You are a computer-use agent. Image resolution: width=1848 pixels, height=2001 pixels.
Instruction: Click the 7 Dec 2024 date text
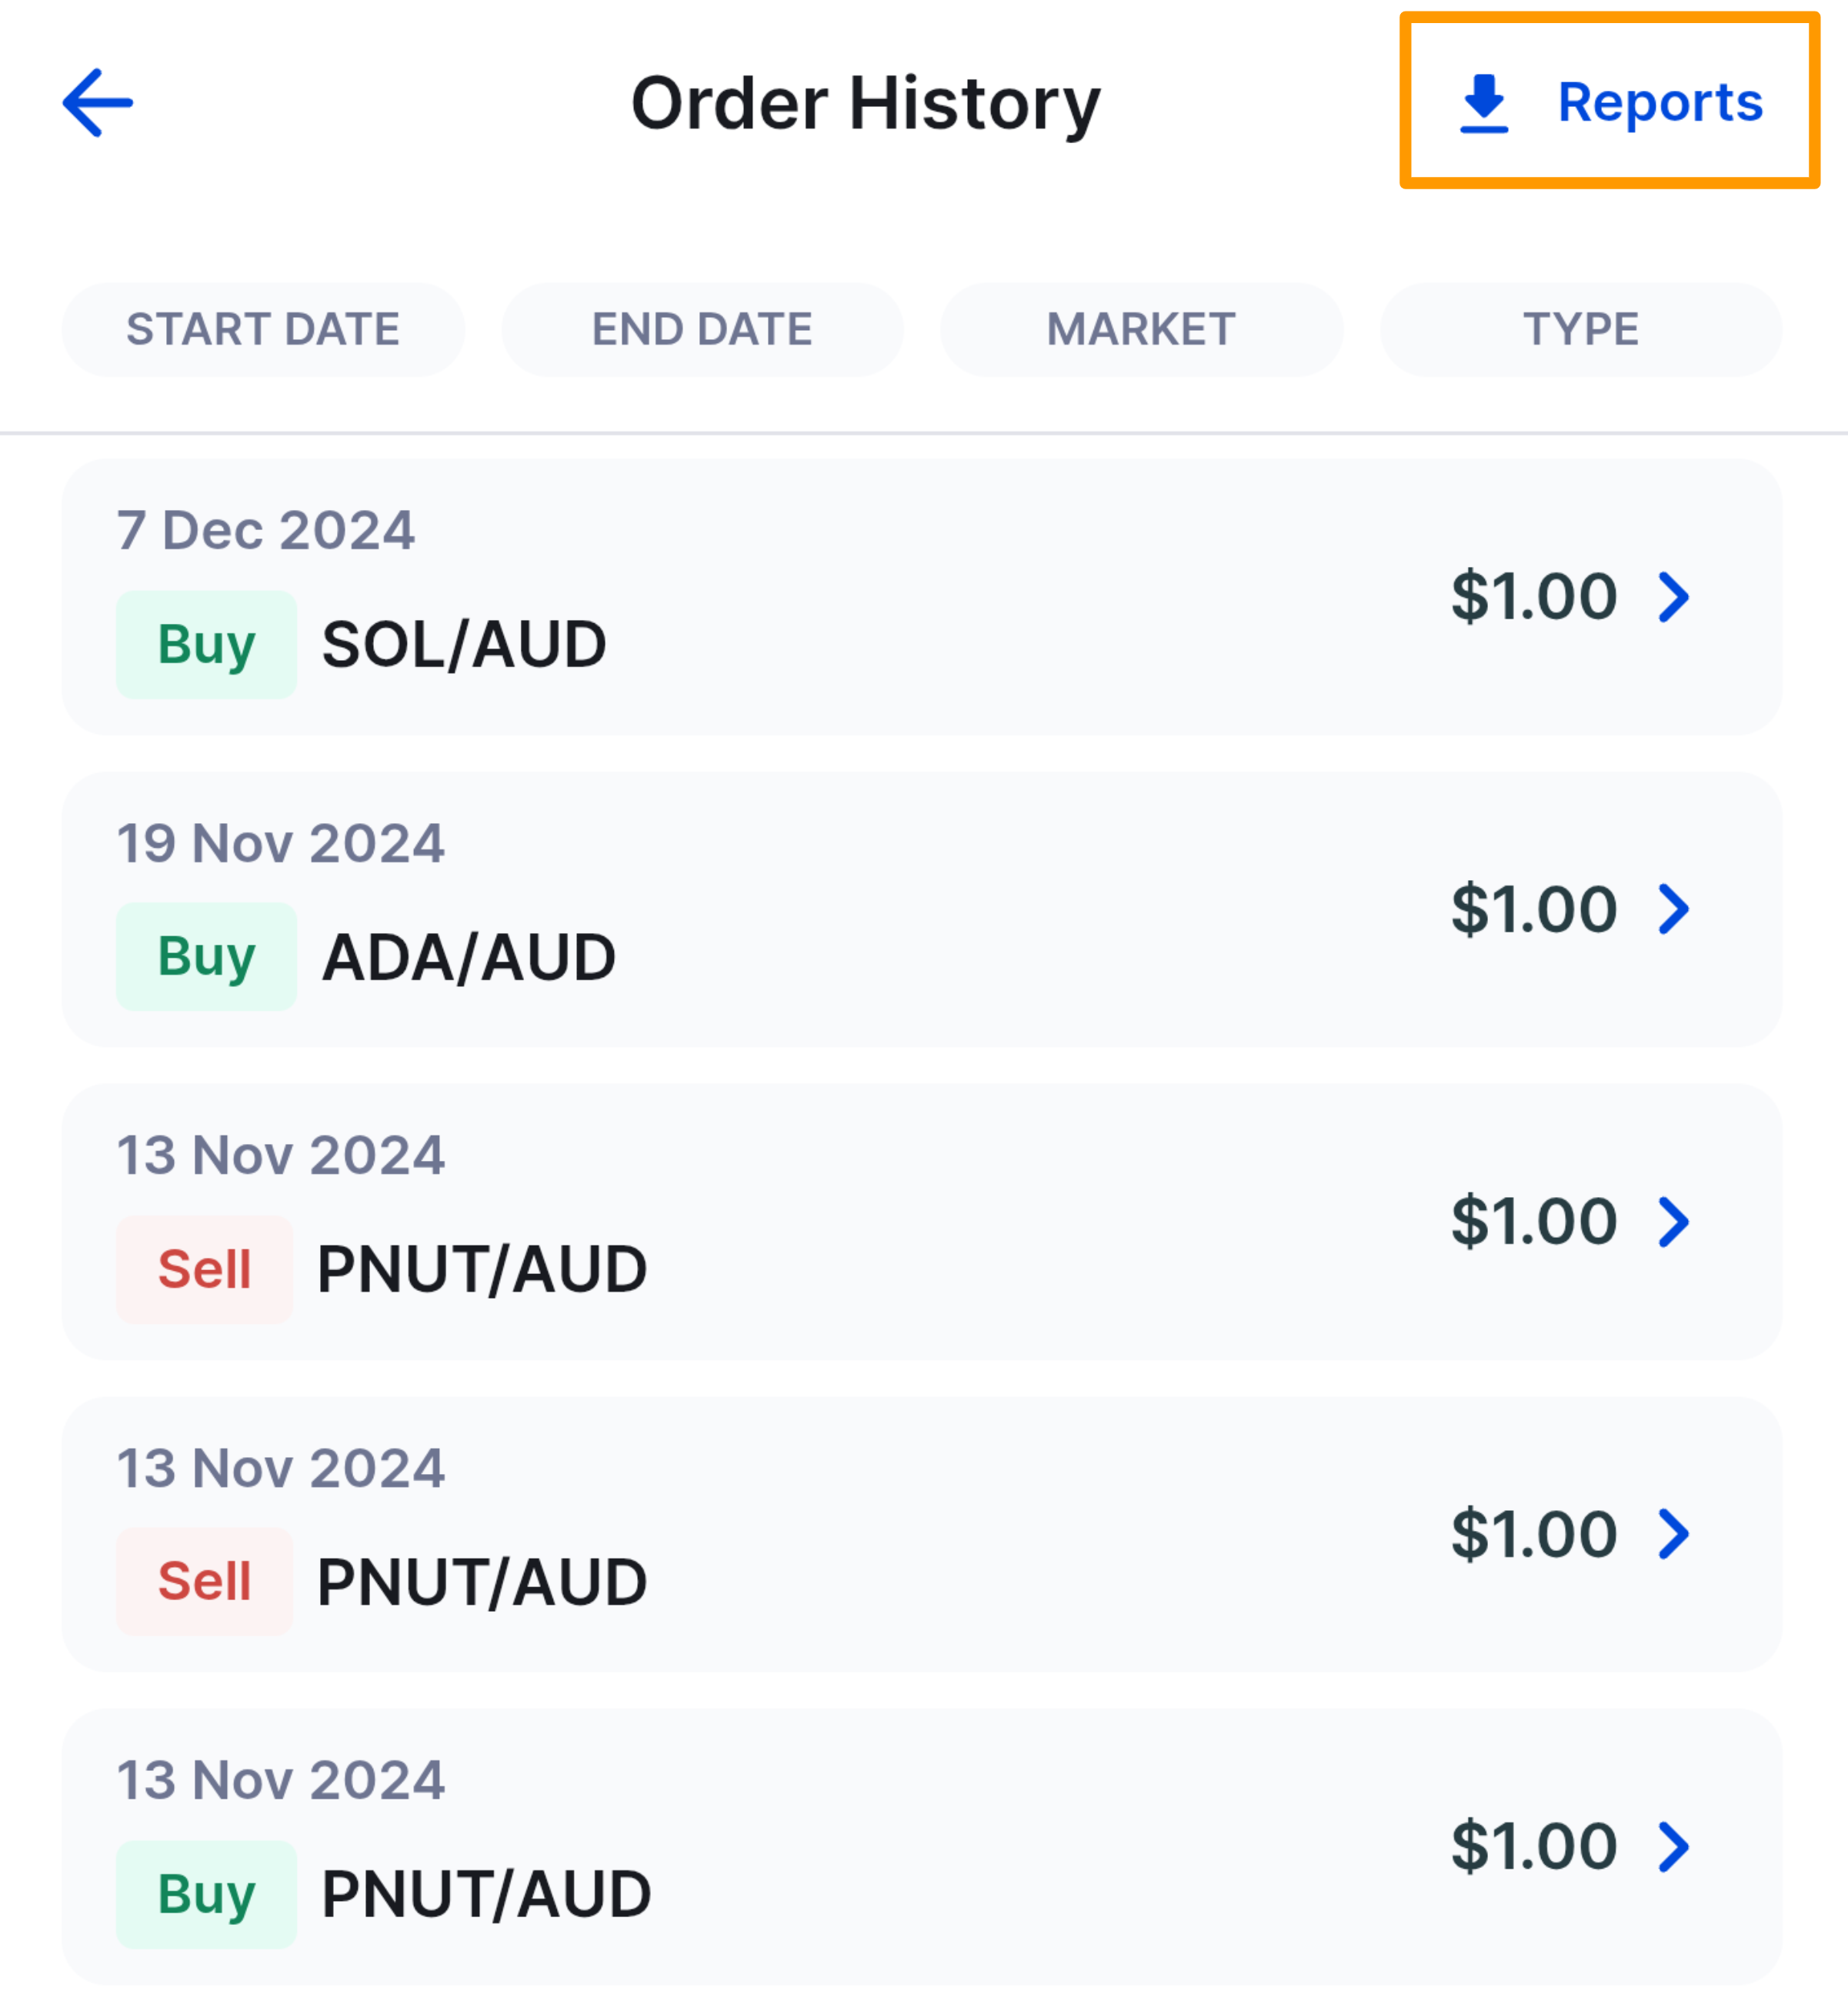pyautogui.click(x=265, y=530)
